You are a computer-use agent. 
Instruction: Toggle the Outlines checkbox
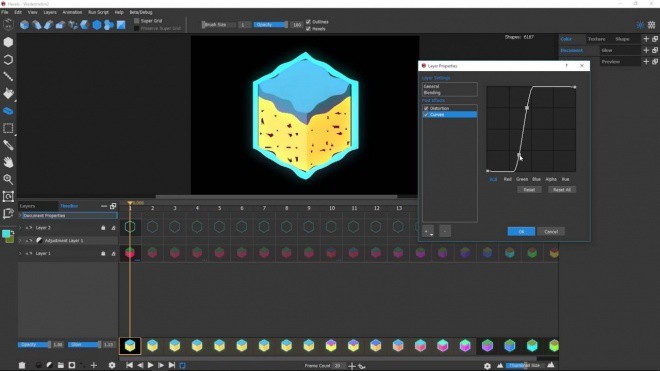coord(308,22)
